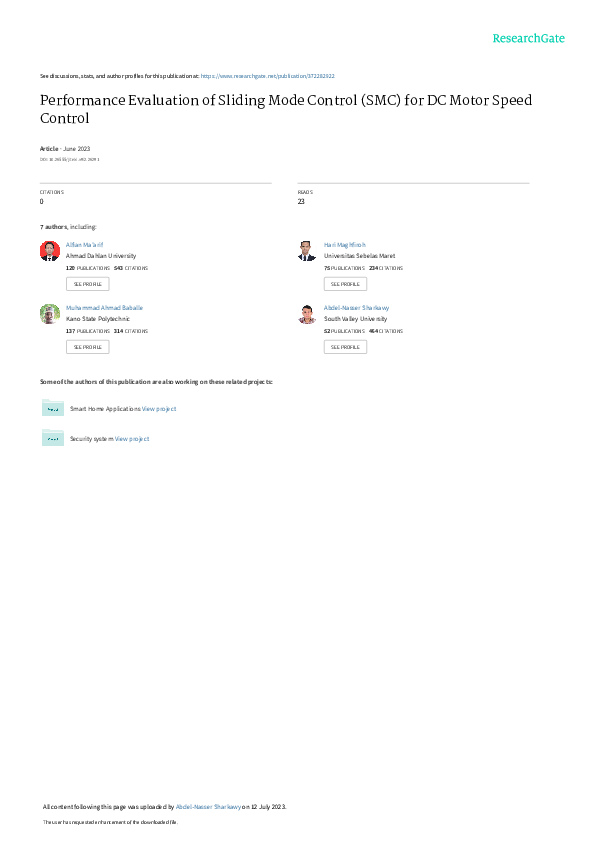The height and width of the screenshot is (841, 595).
Task: Click See Profile button under Hari Maghfiroh
Action: 346,284
